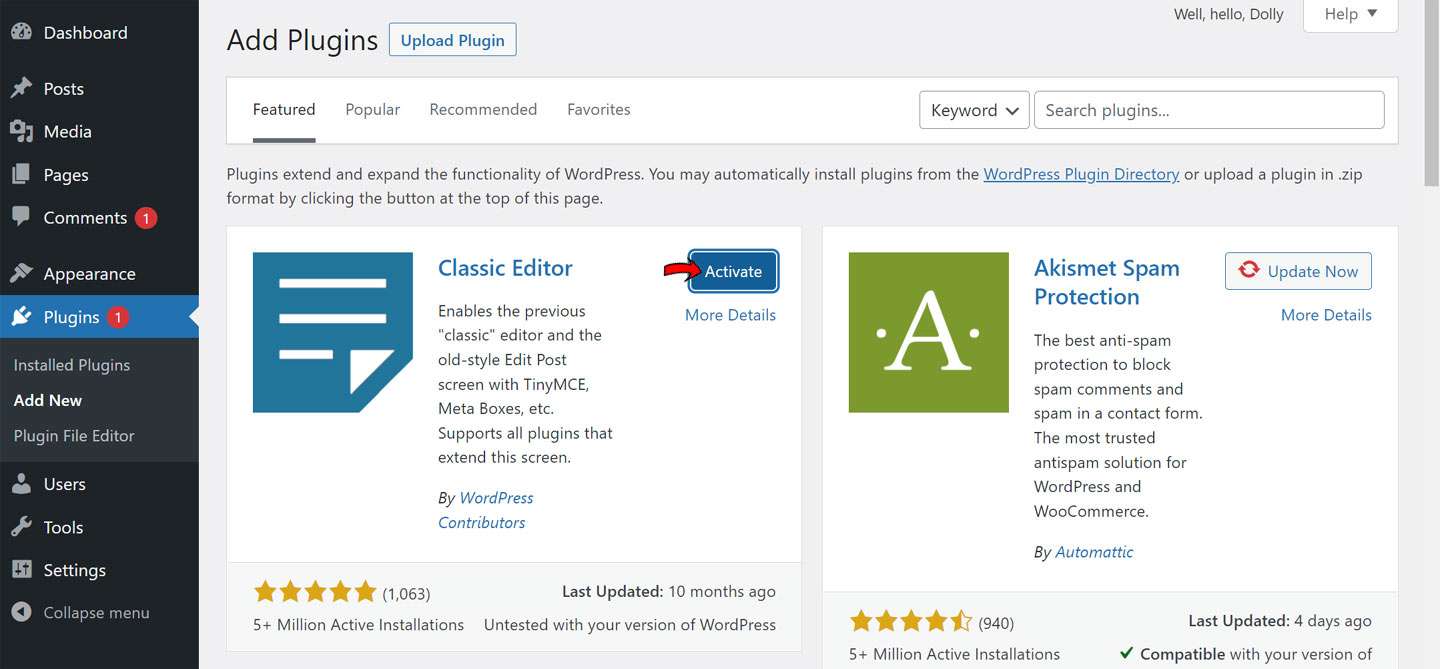Select Add New in Plugins submenu
Screen dimensions: 1440x669
pyautogui.click(x=48, y=400)
